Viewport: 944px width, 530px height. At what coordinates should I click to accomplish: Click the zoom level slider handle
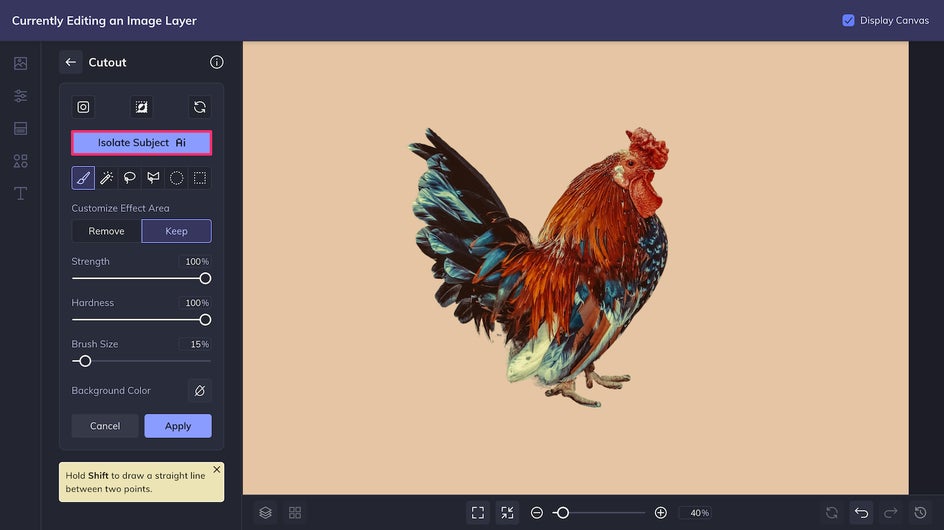coord(562,513)
